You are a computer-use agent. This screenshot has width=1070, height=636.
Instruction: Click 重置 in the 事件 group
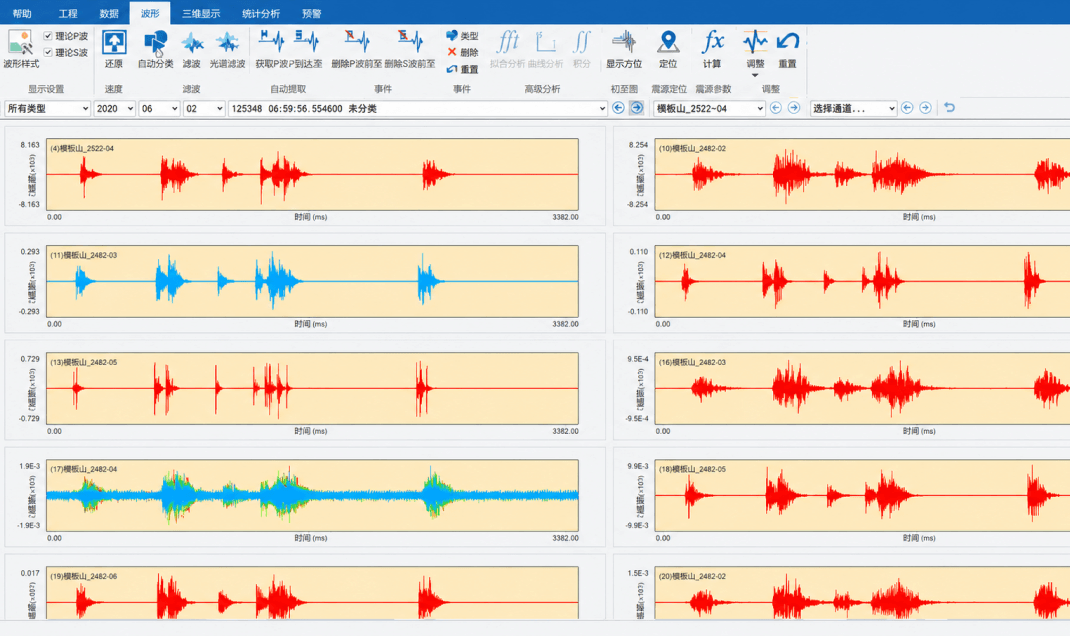coord(462,69)
